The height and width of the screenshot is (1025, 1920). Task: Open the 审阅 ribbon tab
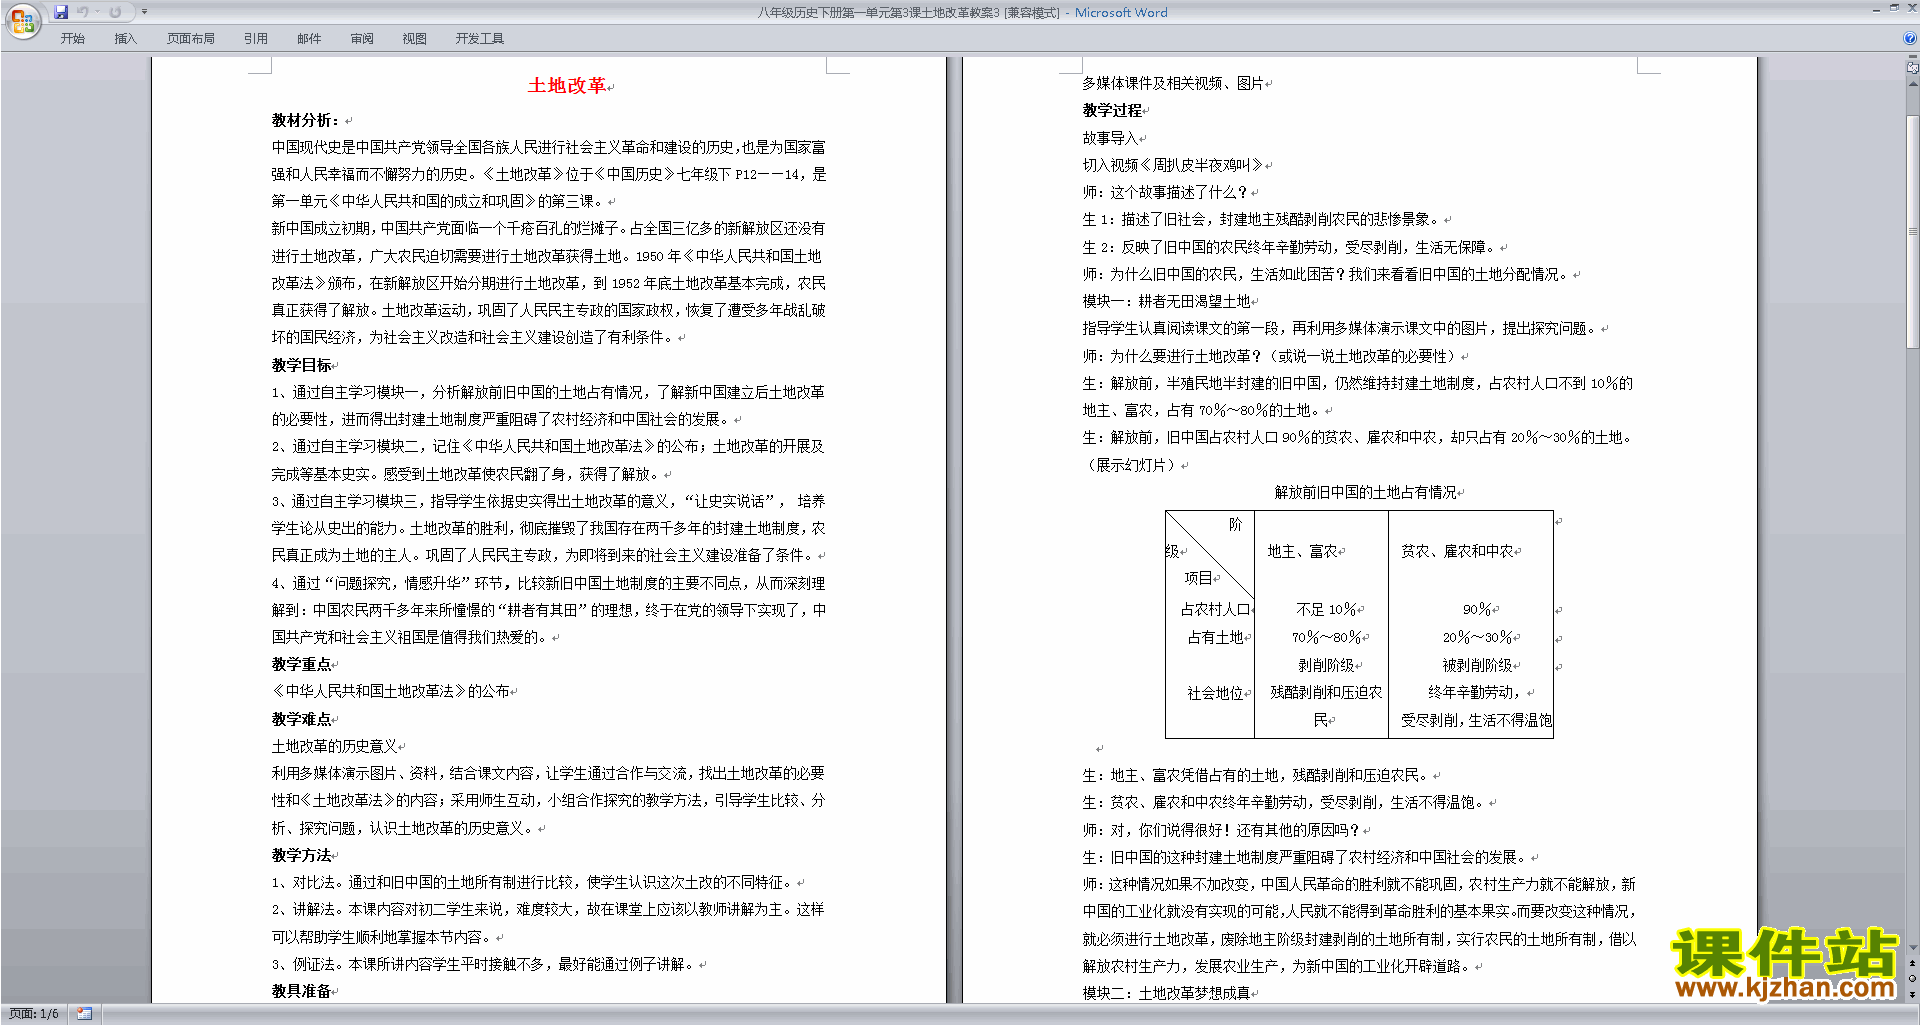coord(362,39)
